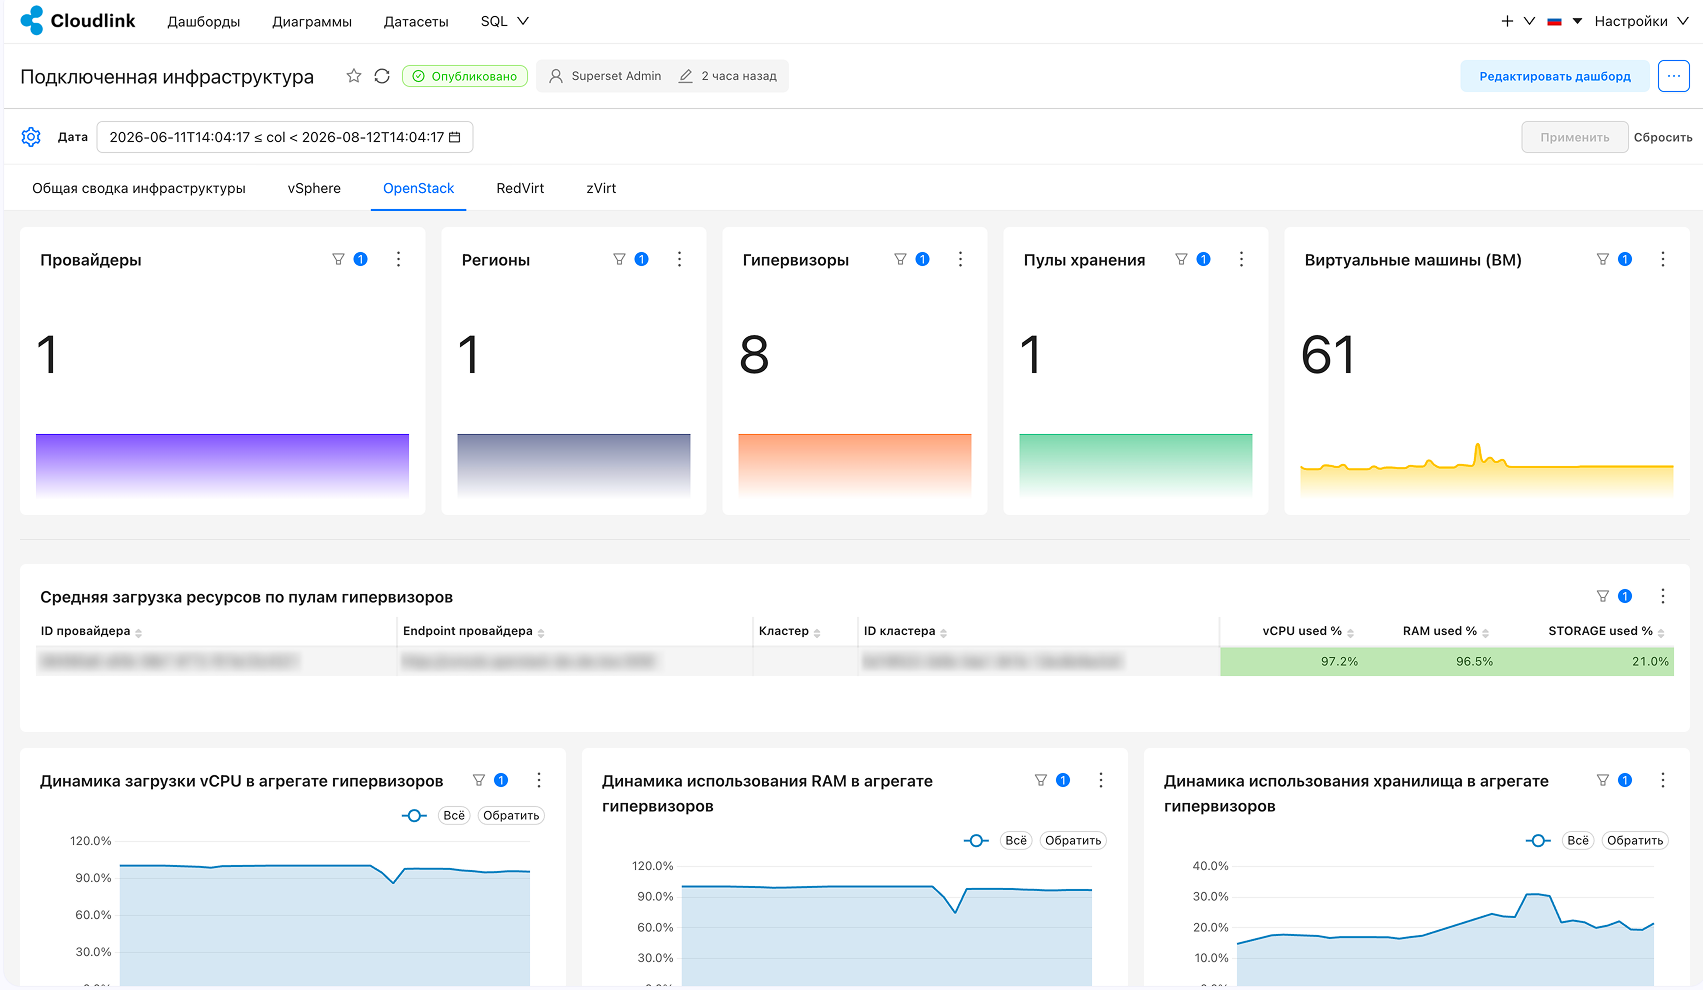This screenshot has height=990, width=1703.
Task: Click Всё button on vCPU chart legend
Action: tap(454, 816)
